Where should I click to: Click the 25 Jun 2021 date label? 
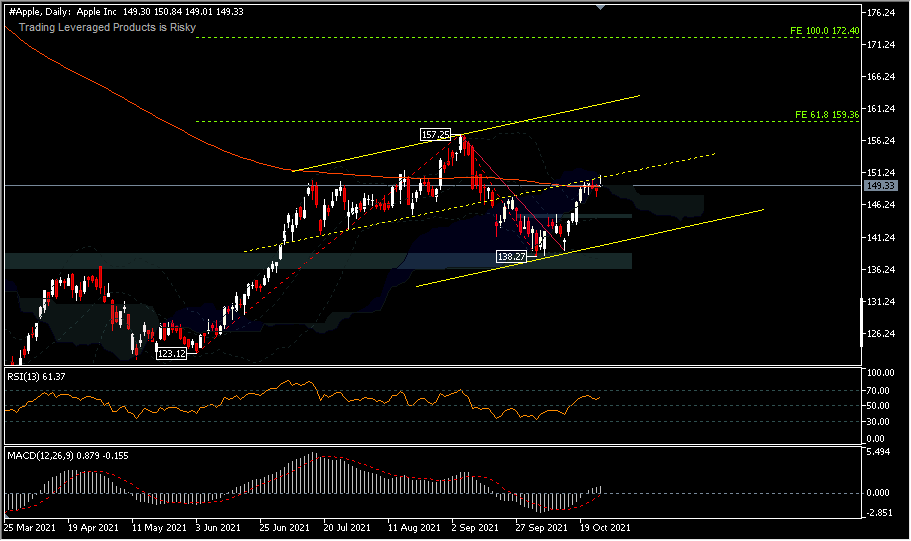(285, 528)
